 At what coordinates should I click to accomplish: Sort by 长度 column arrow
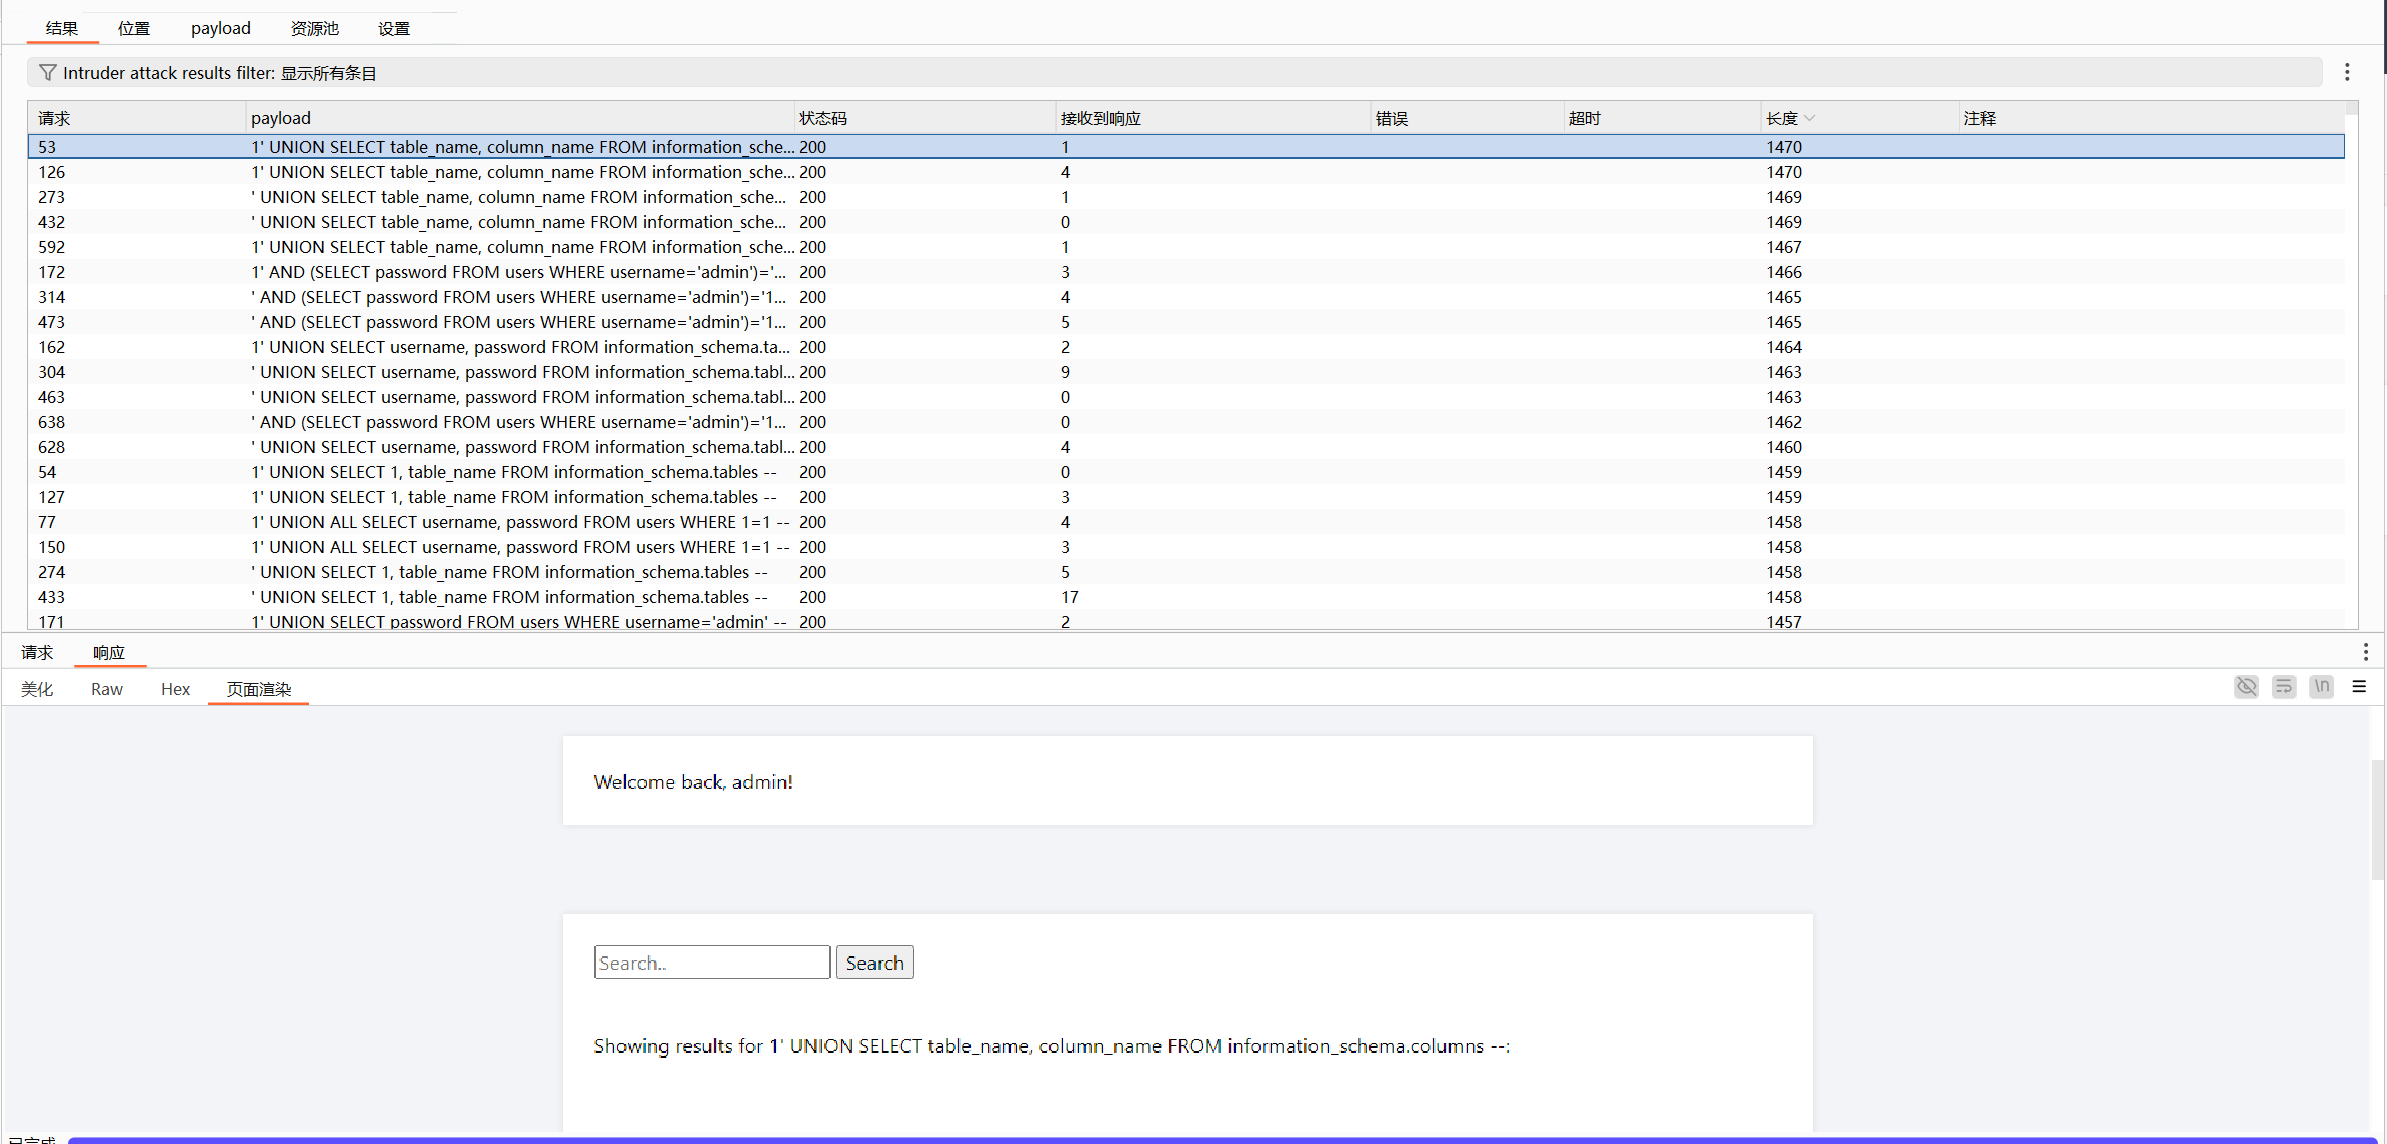[x=1810, y=119]
